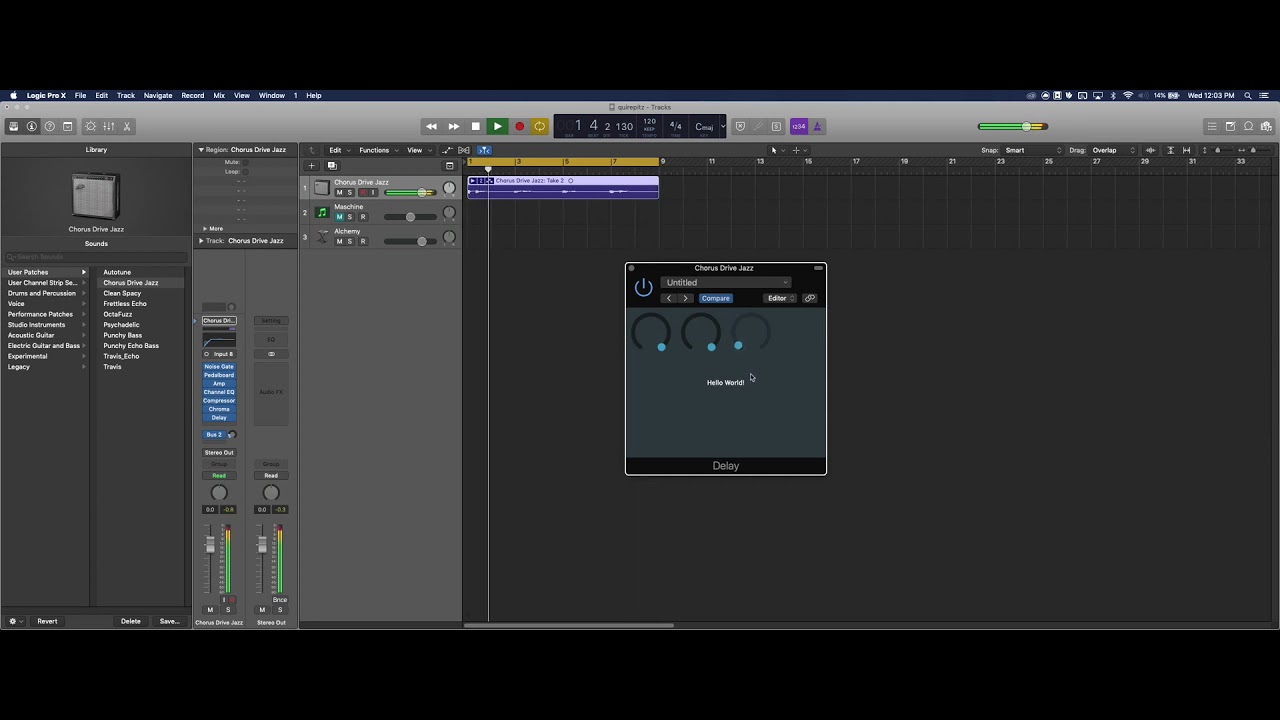Open the tracks area View menu
This screenshot has width=1280, height=720.
pos(418,150)
